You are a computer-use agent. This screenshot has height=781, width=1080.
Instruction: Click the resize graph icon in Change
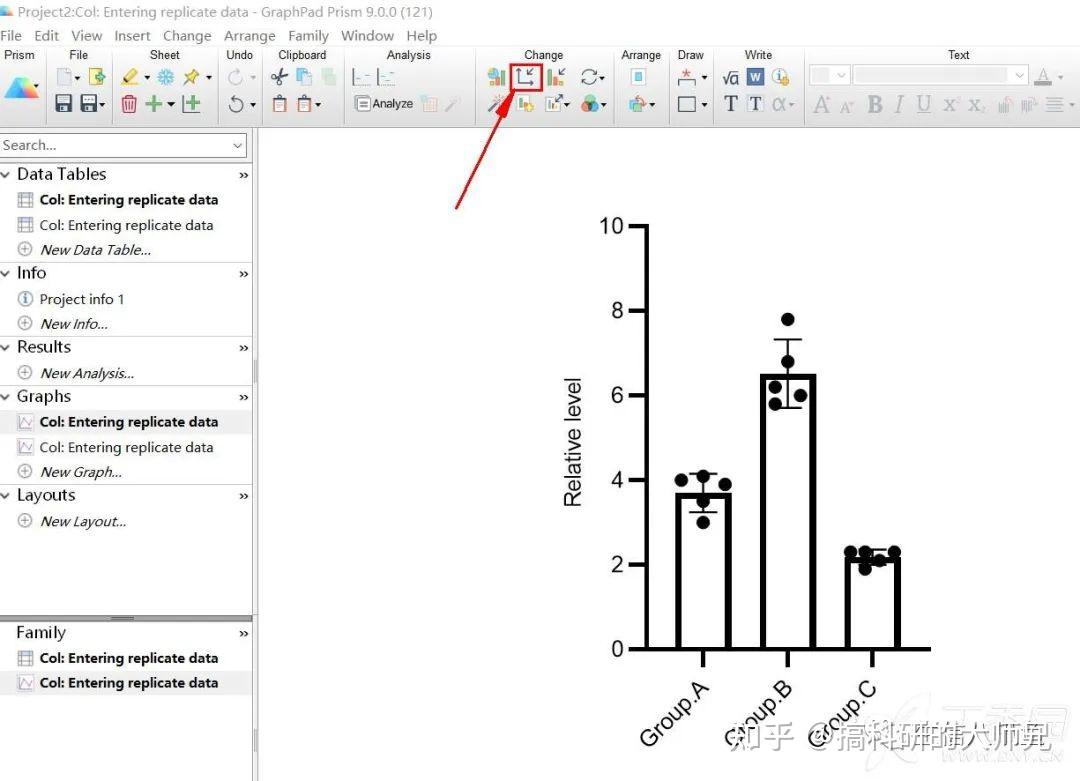coord(554,104)
